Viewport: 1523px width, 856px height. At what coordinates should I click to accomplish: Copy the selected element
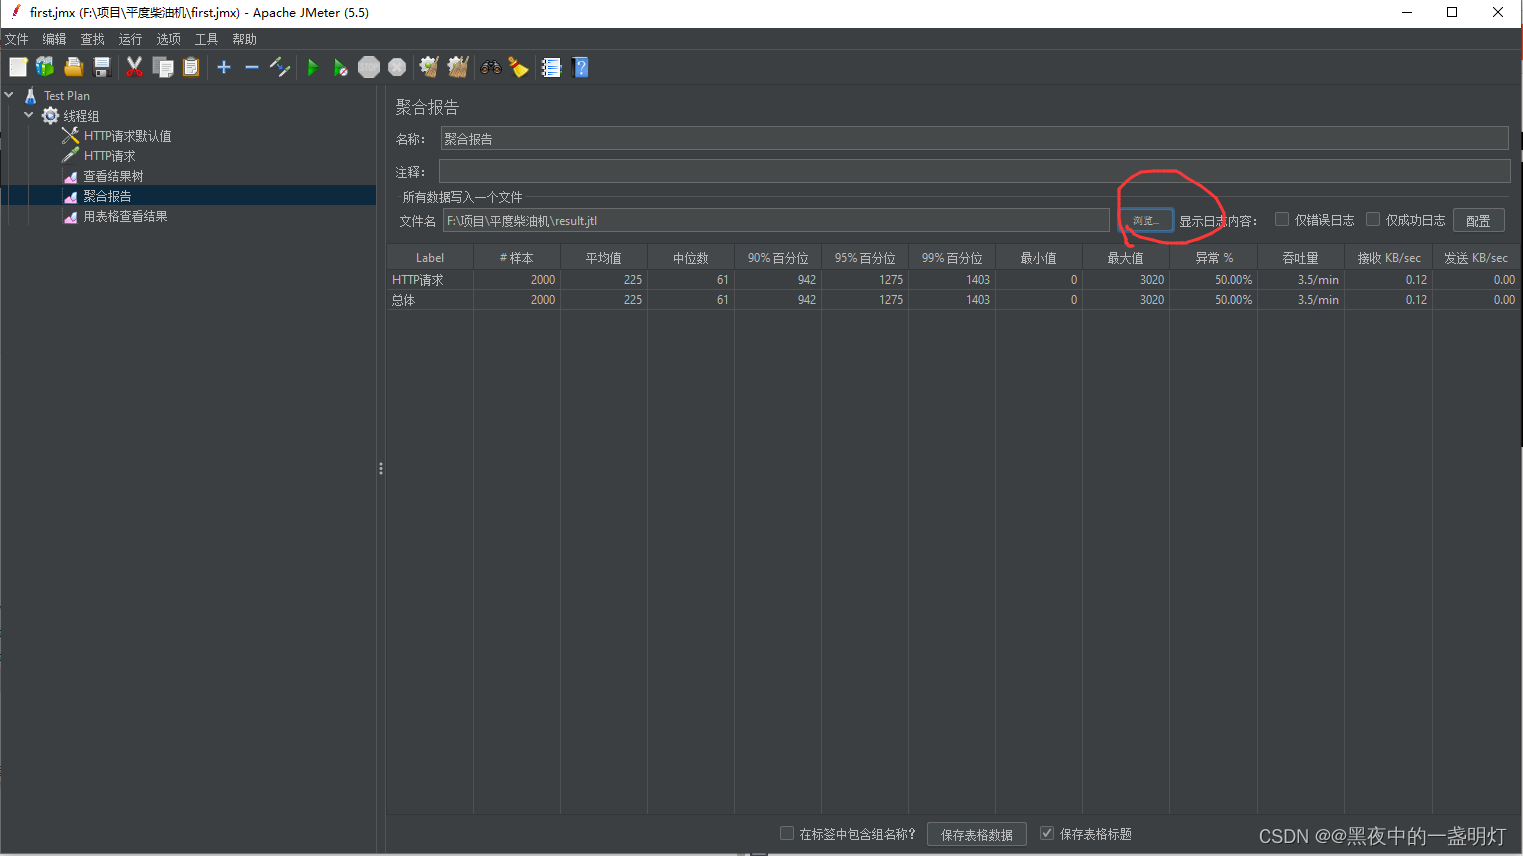point(163,67)
